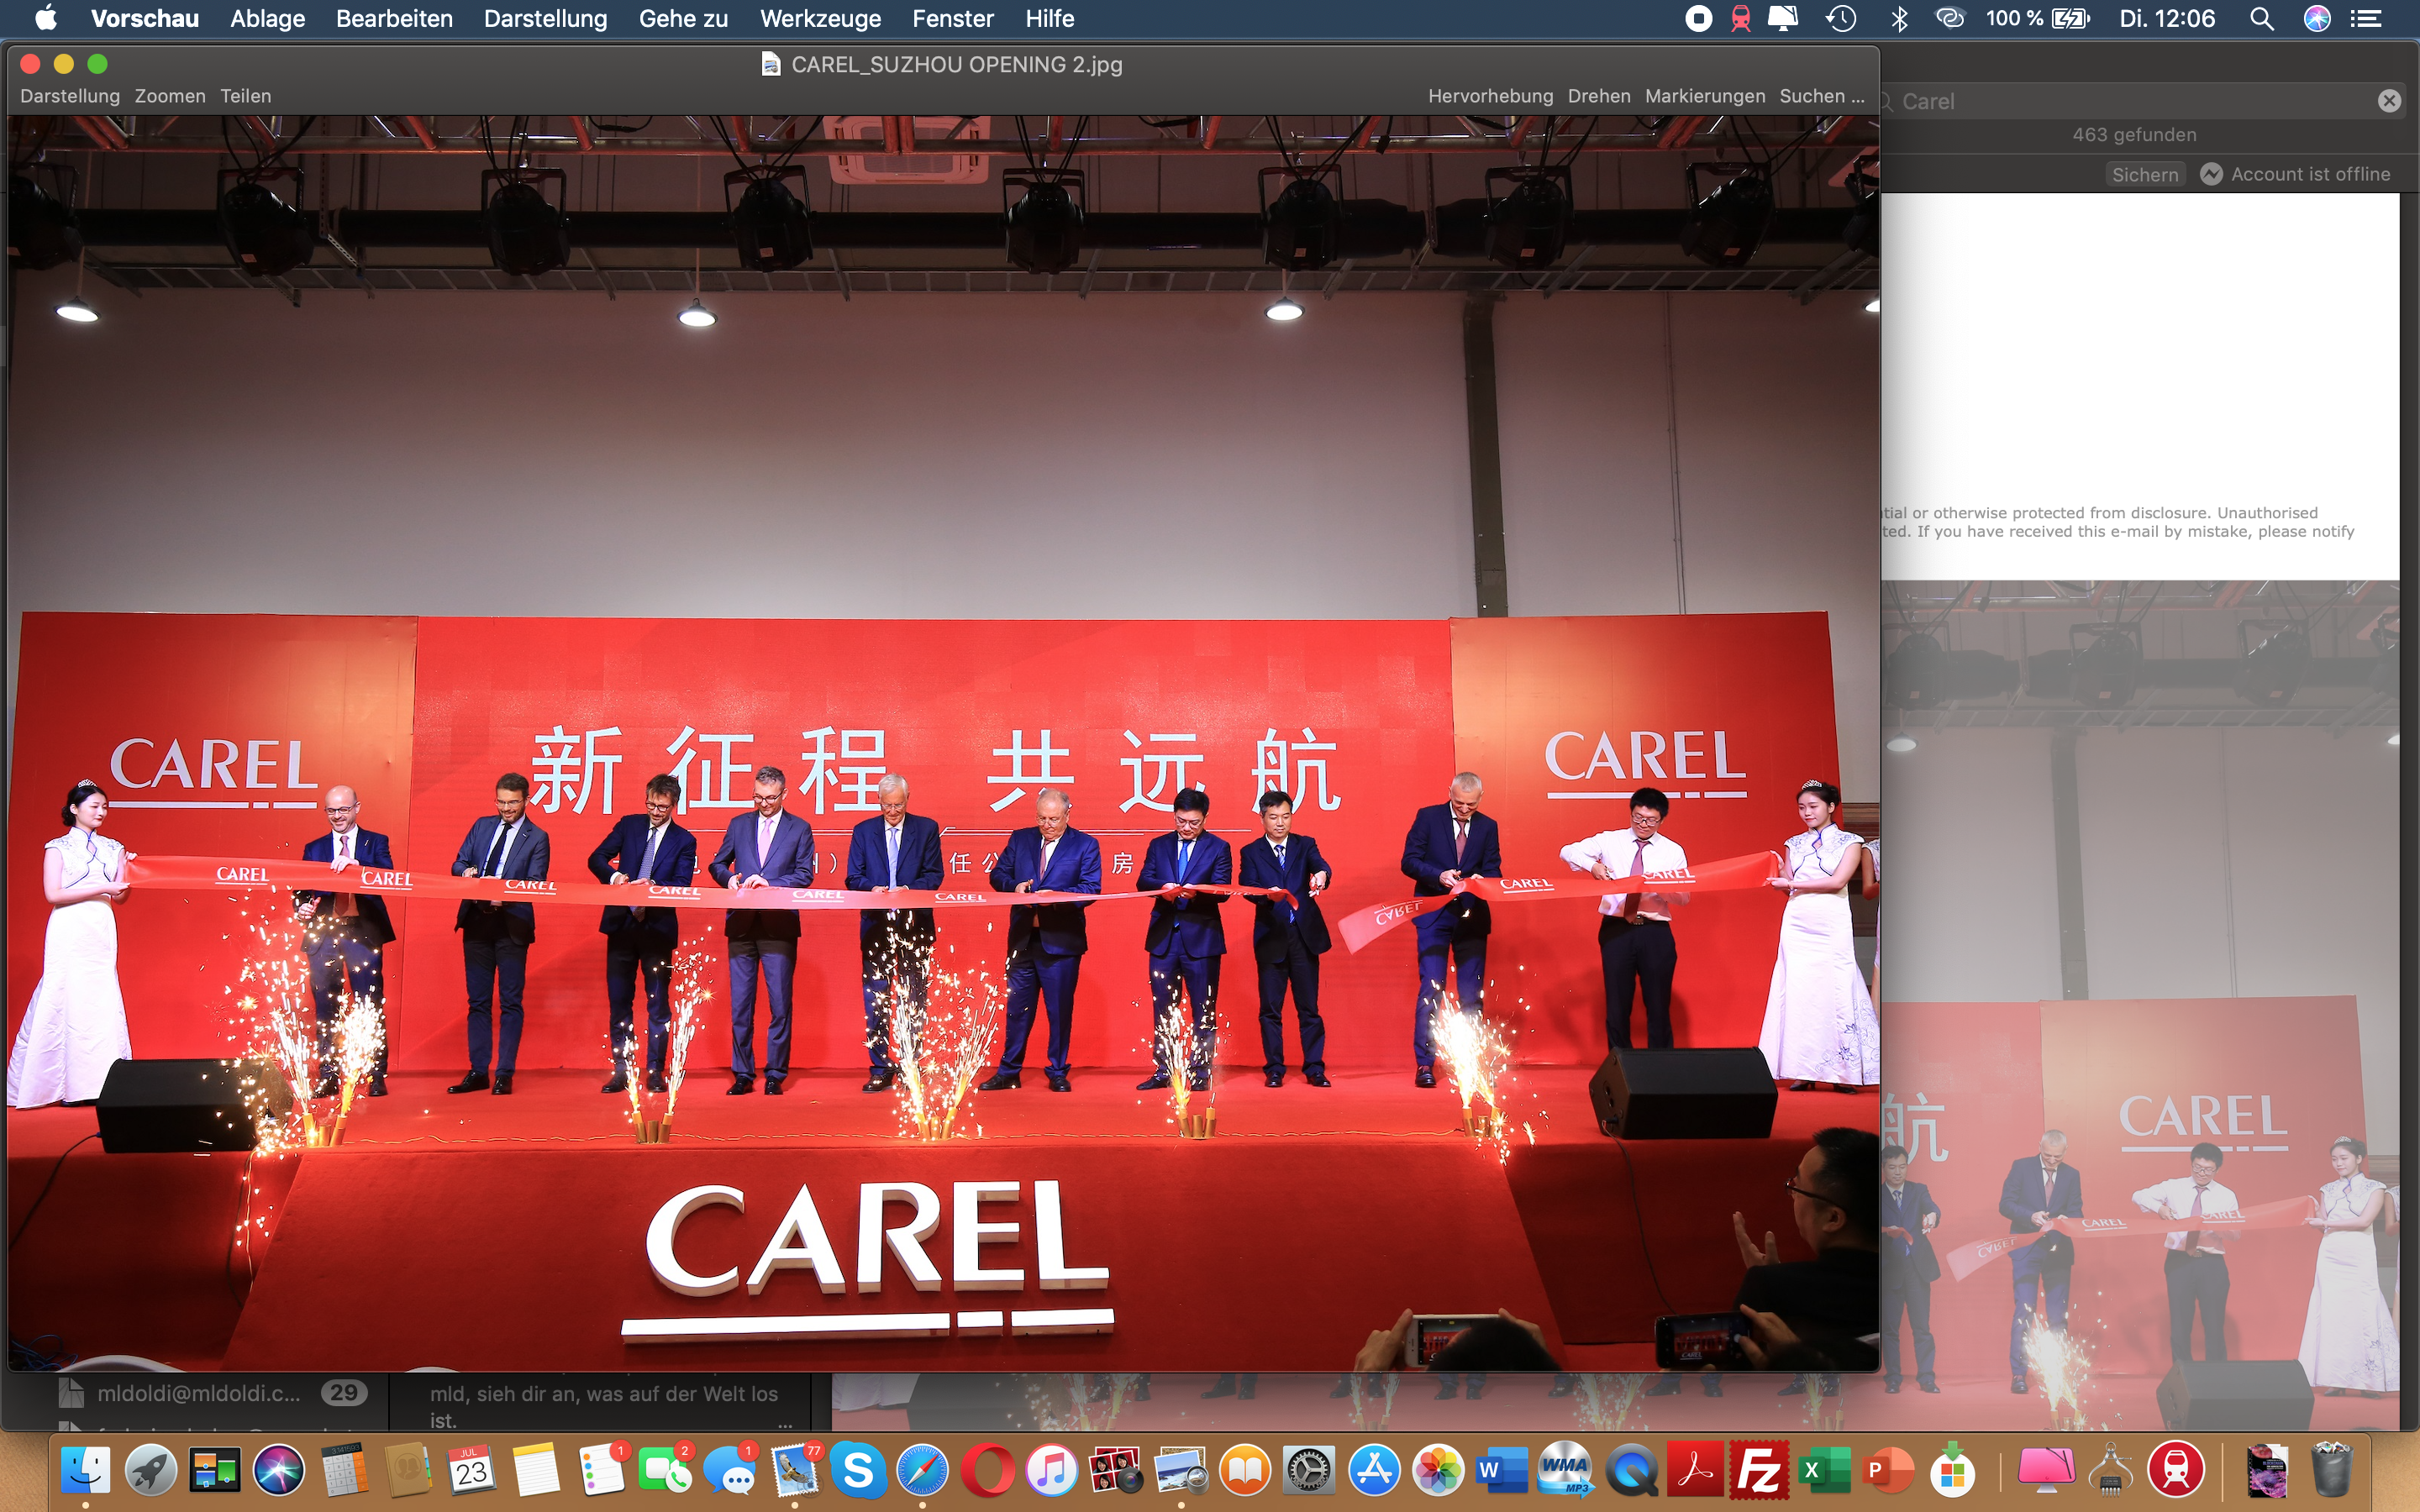The width and height of the screenshot is (2420, 1512).
Task: Launch Siri from the Dock
Action: 279,1470
